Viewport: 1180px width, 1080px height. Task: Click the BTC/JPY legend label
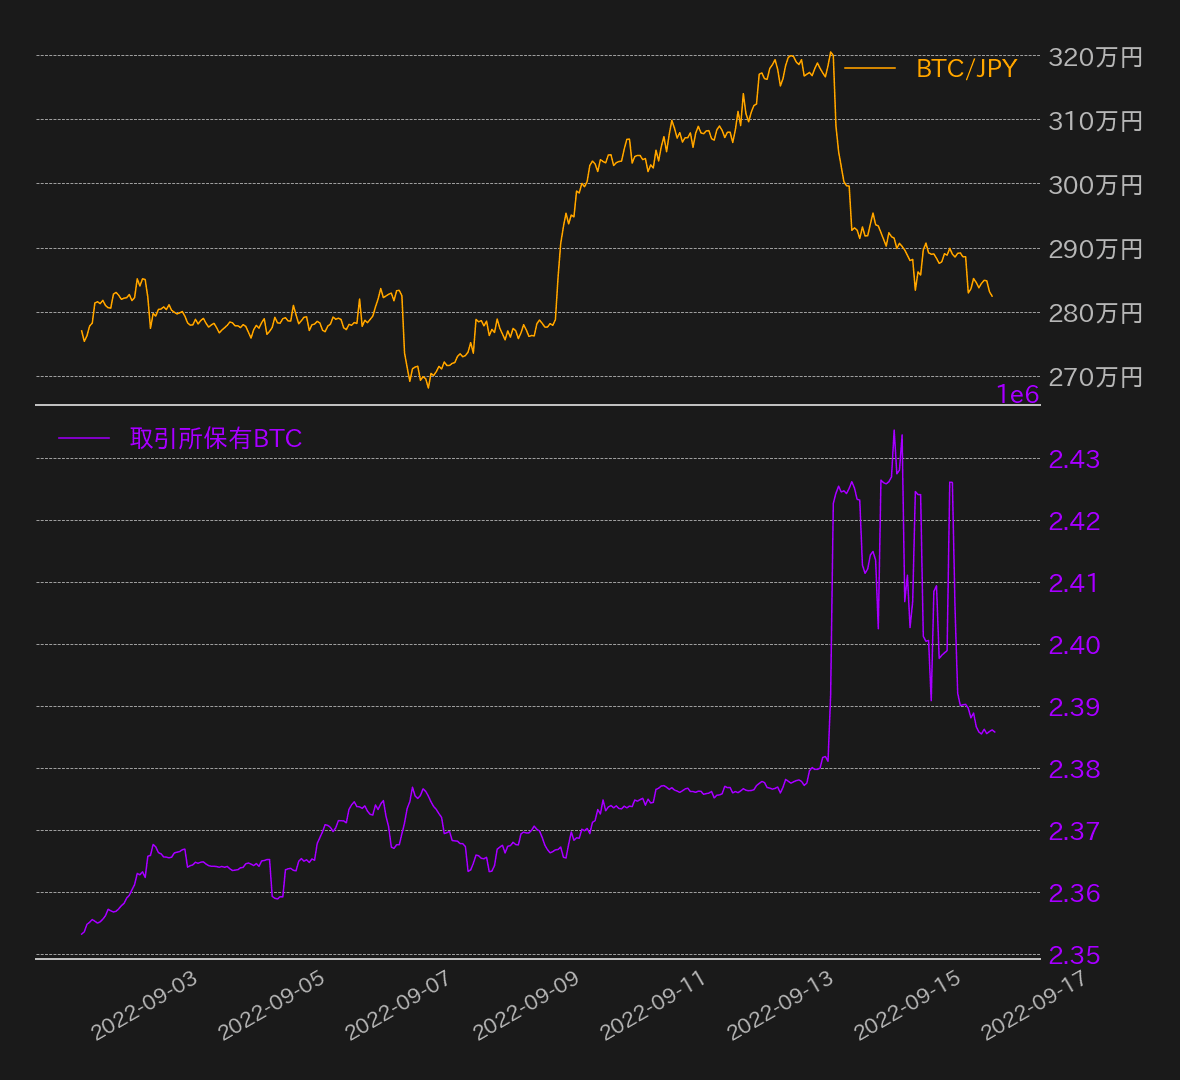[966, 68]
